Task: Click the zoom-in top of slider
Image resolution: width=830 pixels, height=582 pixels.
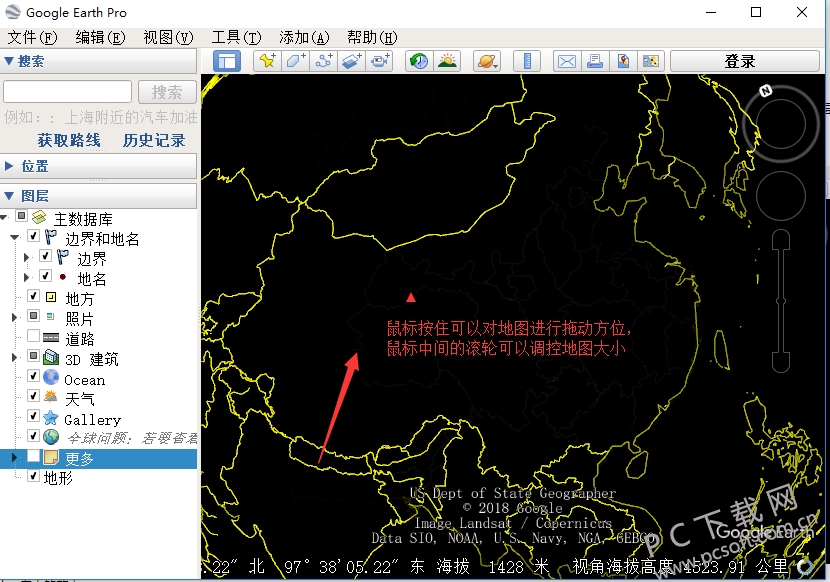Action: tap(781, 238)
